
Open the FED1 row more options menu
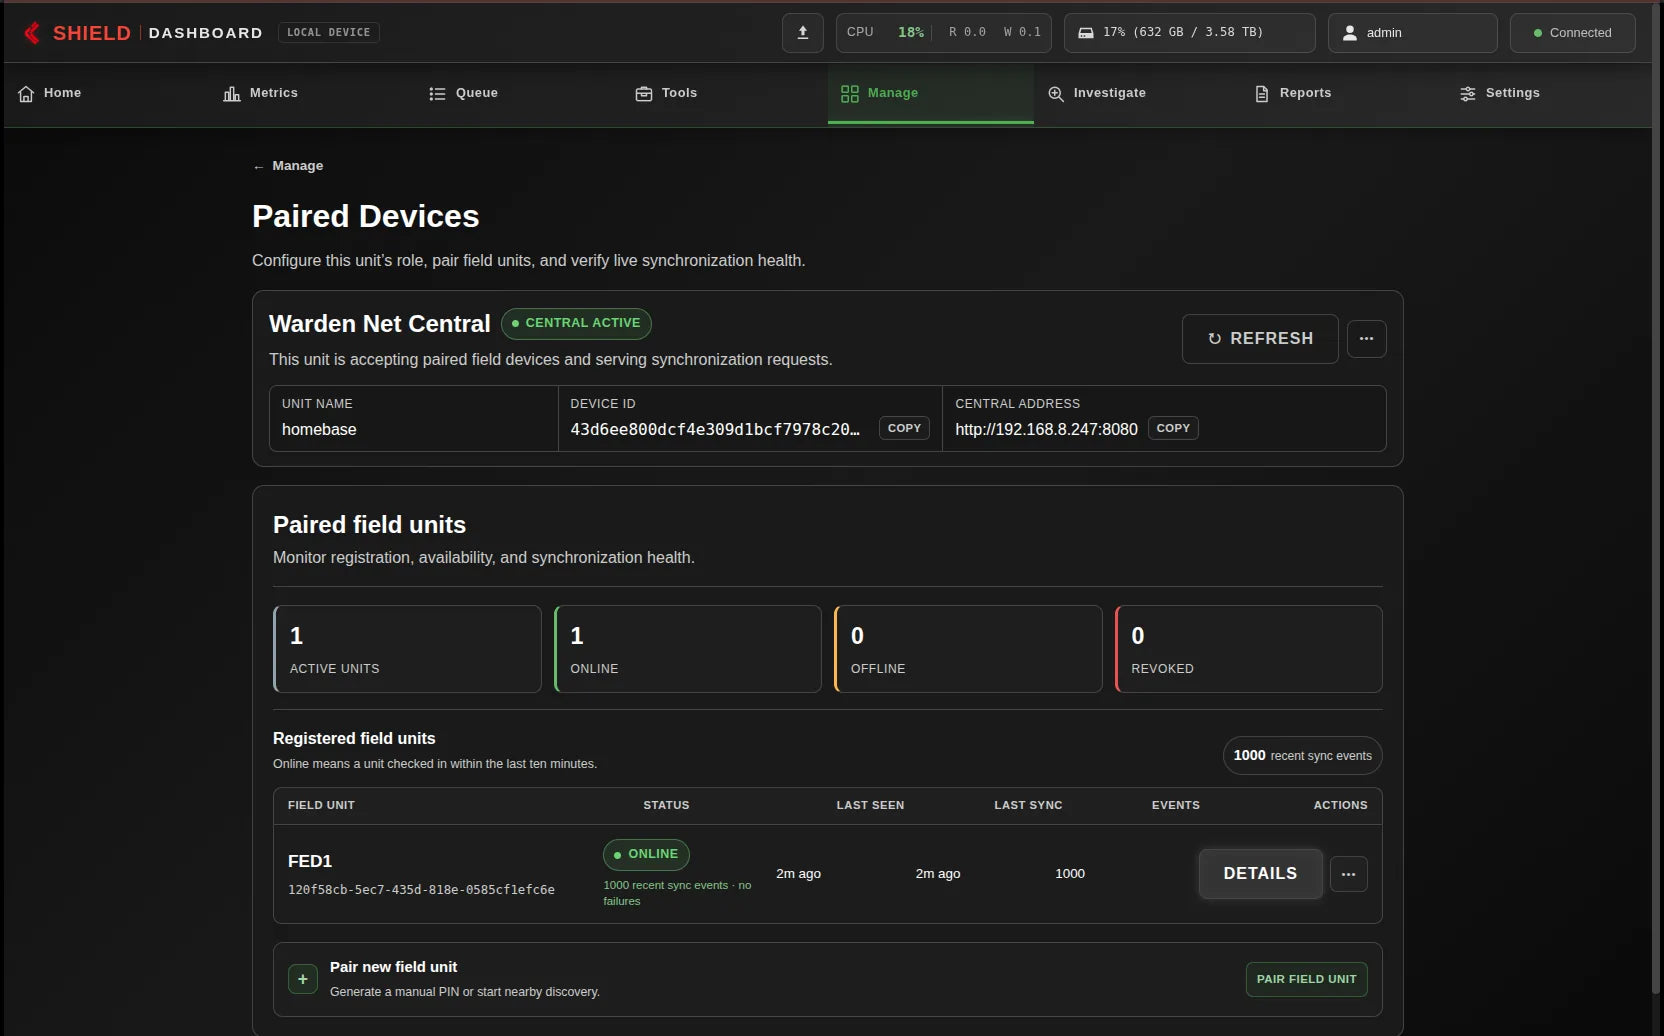click(x=1348, y=874)
